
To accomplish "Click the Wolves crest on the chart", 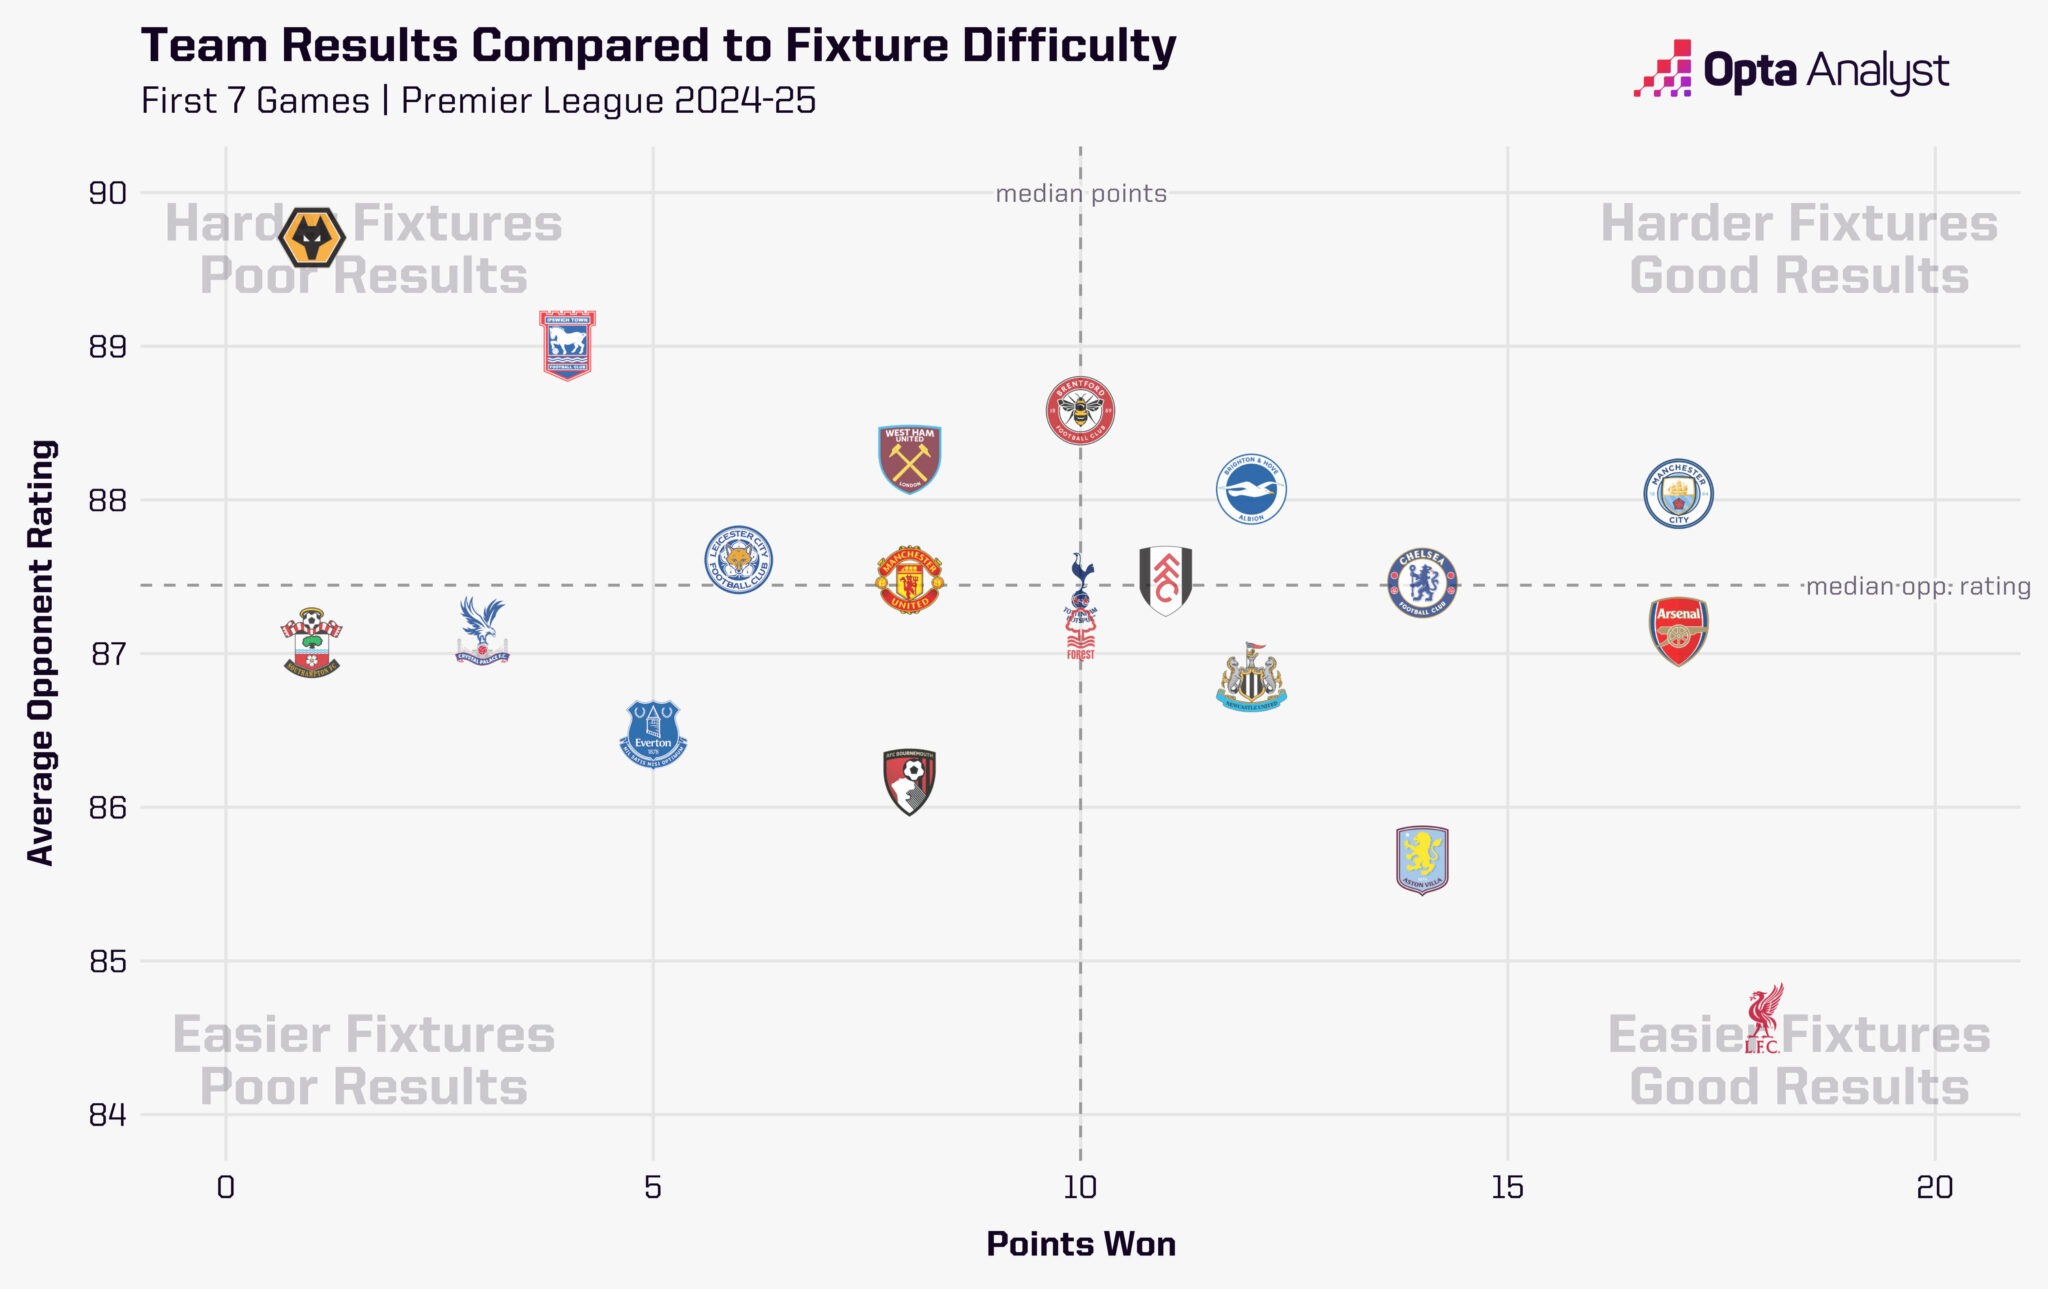I will pyautogui.click(x=312, y=238).
